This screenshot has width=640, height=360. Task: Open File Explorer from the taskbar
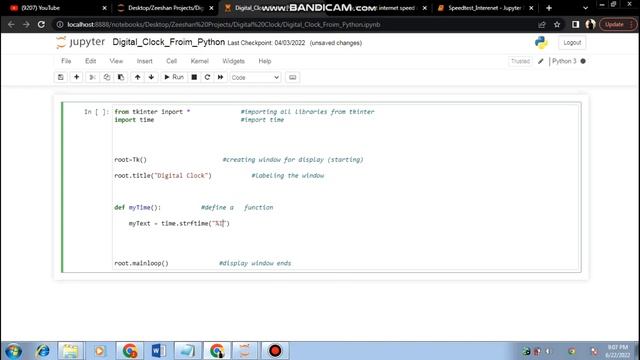coord(70,351)
